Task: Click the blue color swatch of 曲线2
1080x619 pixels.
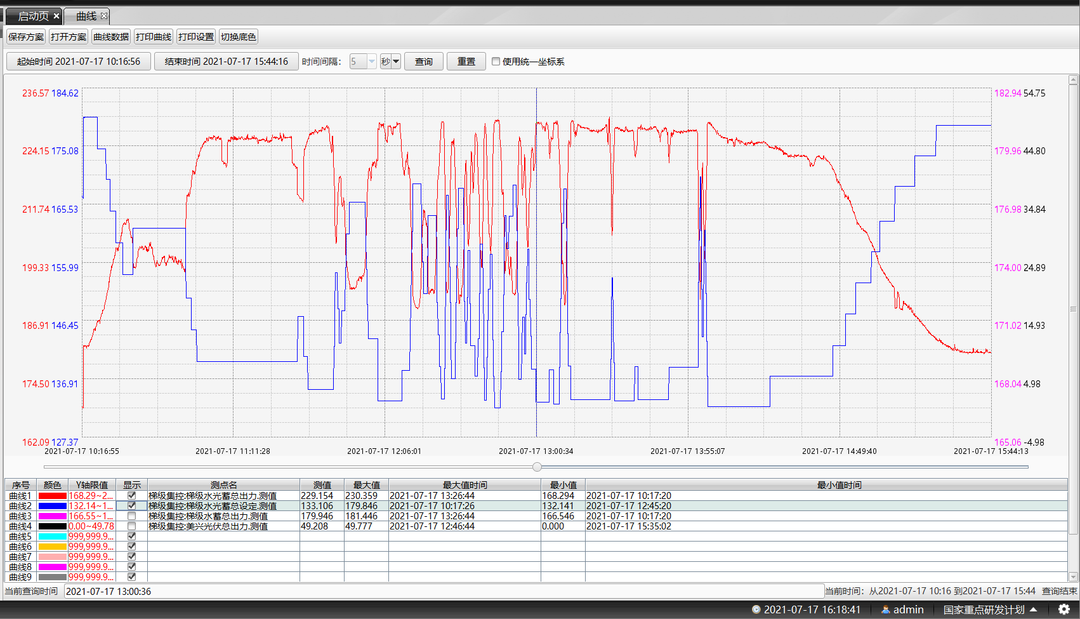Action: (52, 506)
